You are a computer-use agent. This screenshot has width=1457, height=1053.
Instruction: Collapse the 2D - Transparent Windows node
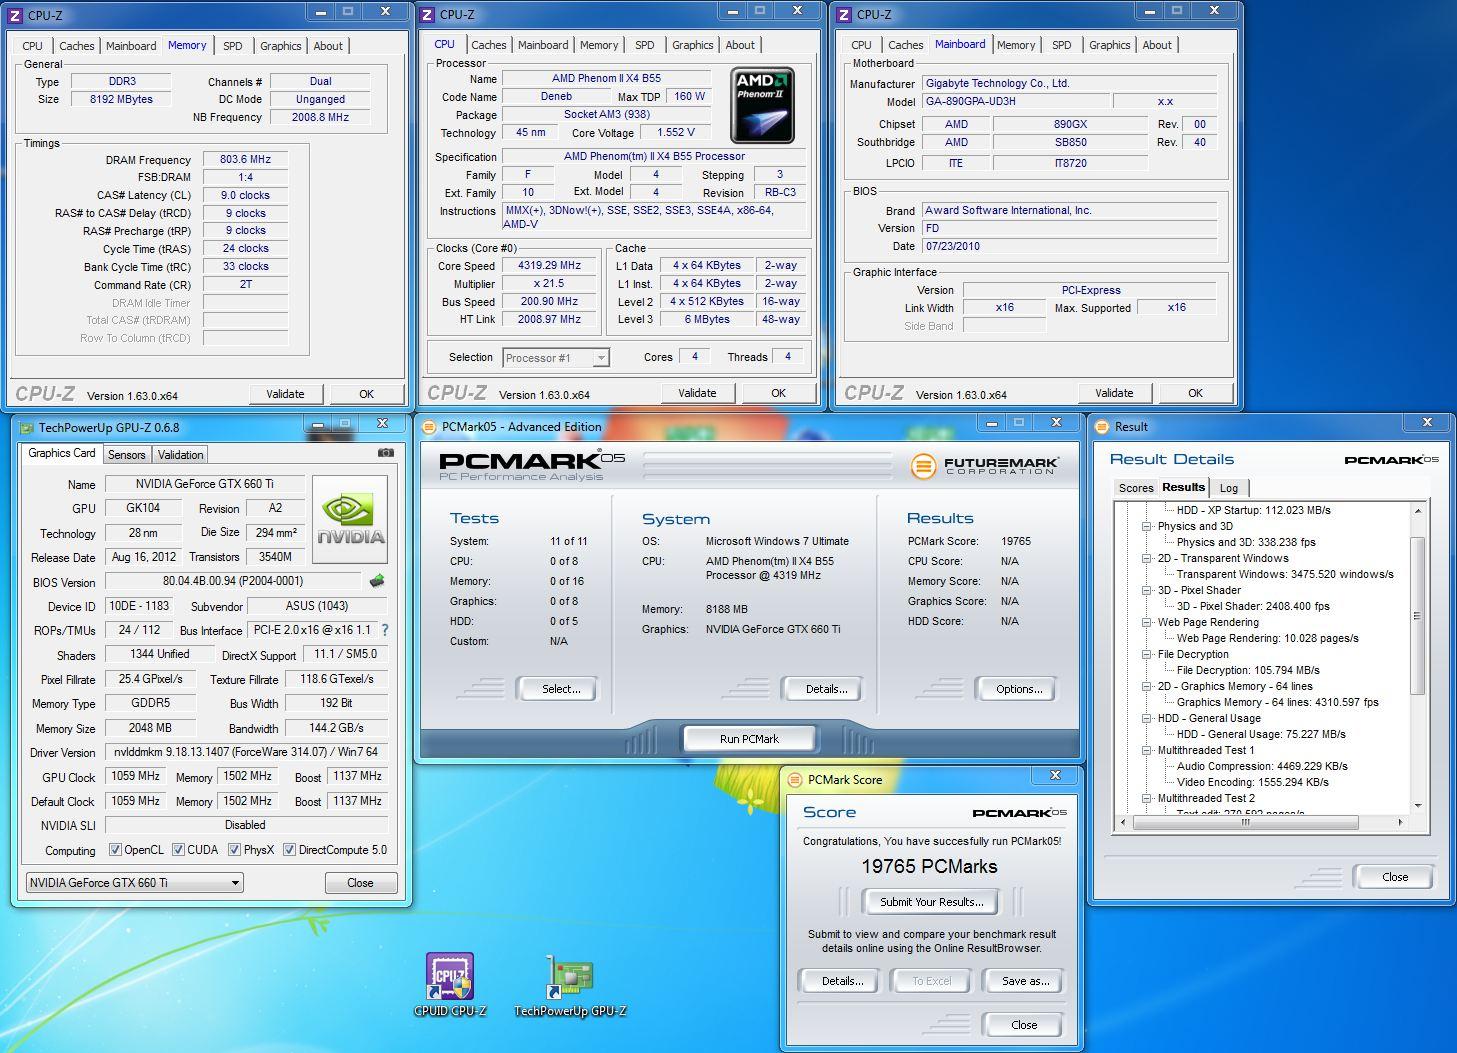[1147, 558]
